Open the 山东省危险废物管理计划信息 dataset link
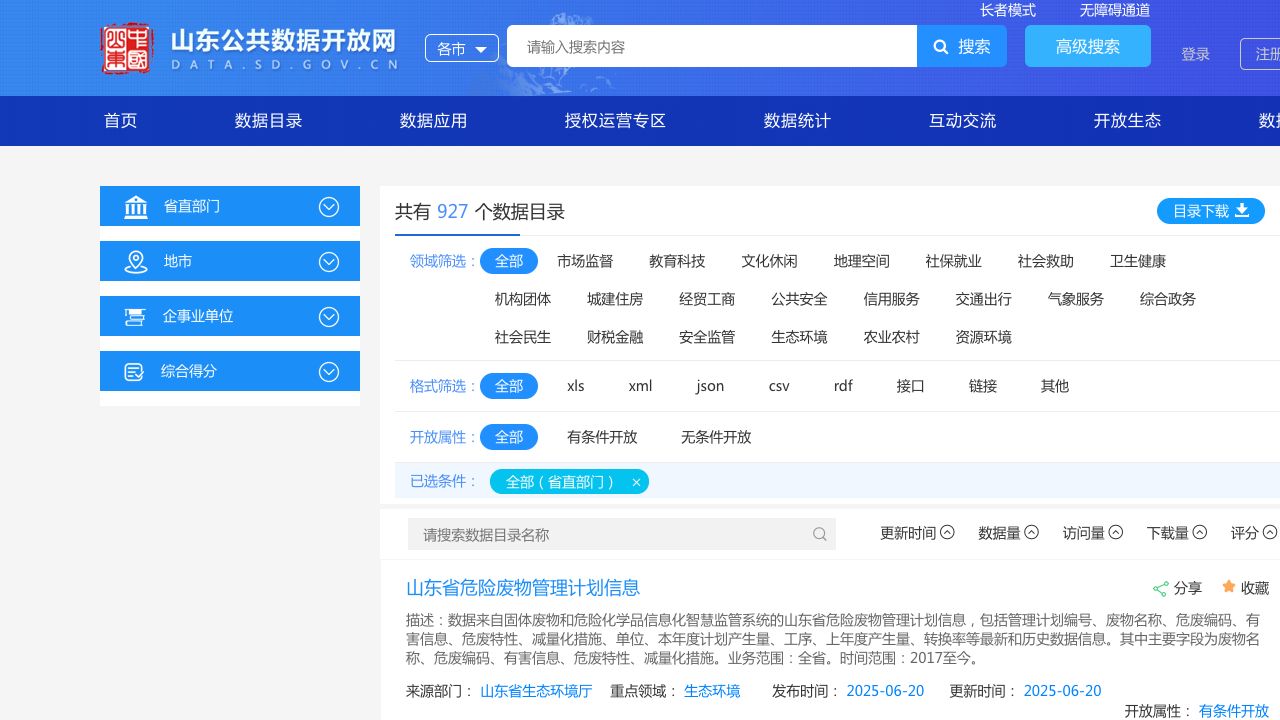 pyautogui.click(x=522, y=588)
